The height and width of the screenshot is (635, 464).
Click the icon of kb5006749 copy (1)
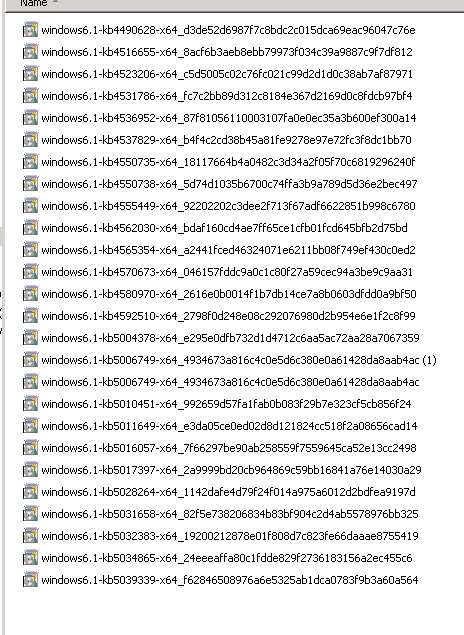pyautogui.click(x=30, y=360)
